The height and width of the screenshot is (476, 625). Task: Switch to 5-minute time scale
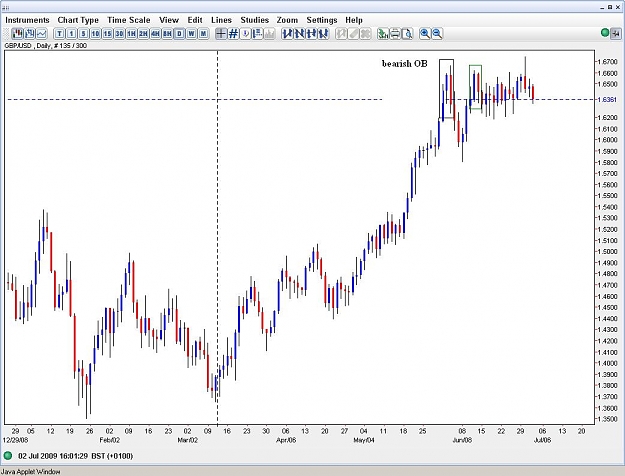(83, 34)
